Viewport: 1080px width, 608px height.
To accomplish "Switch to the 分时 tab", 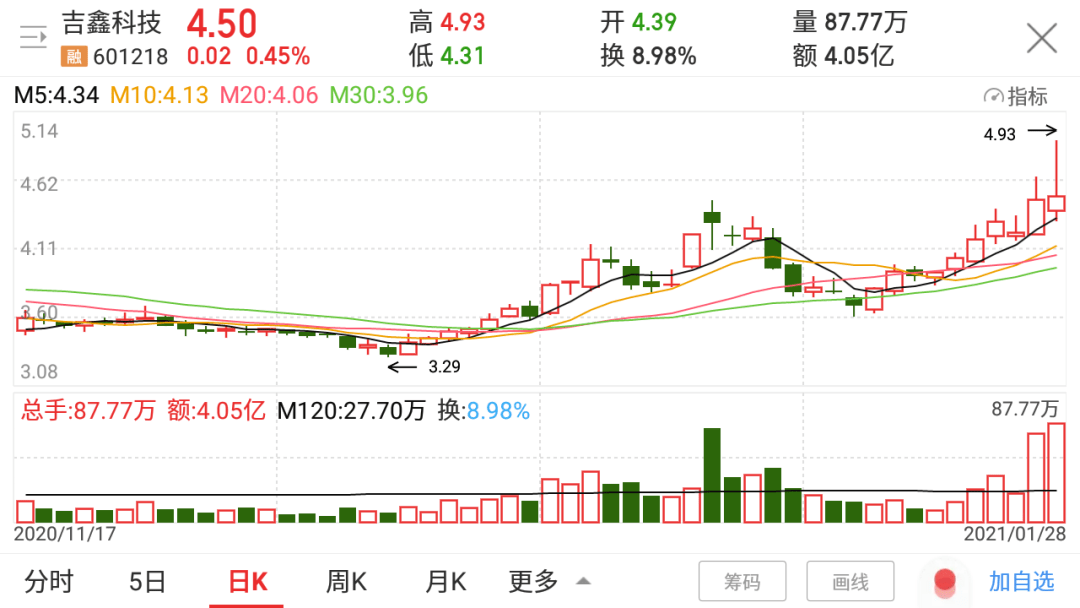I will pos(49,582).
